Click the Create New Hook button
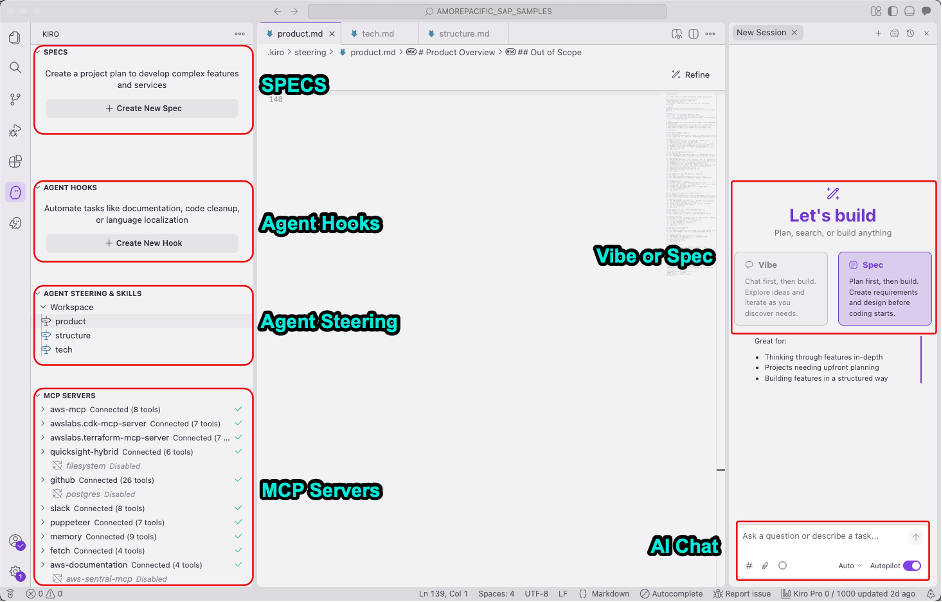 (142, 243)
